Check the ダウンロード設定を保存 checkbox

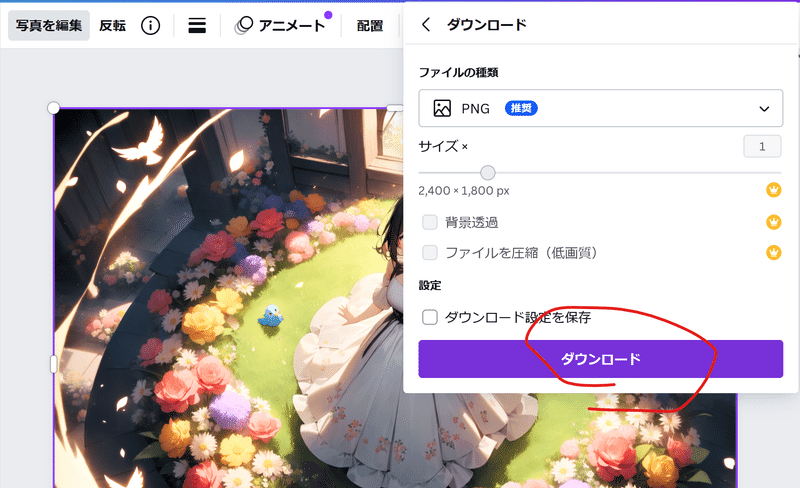pos(430,317)
